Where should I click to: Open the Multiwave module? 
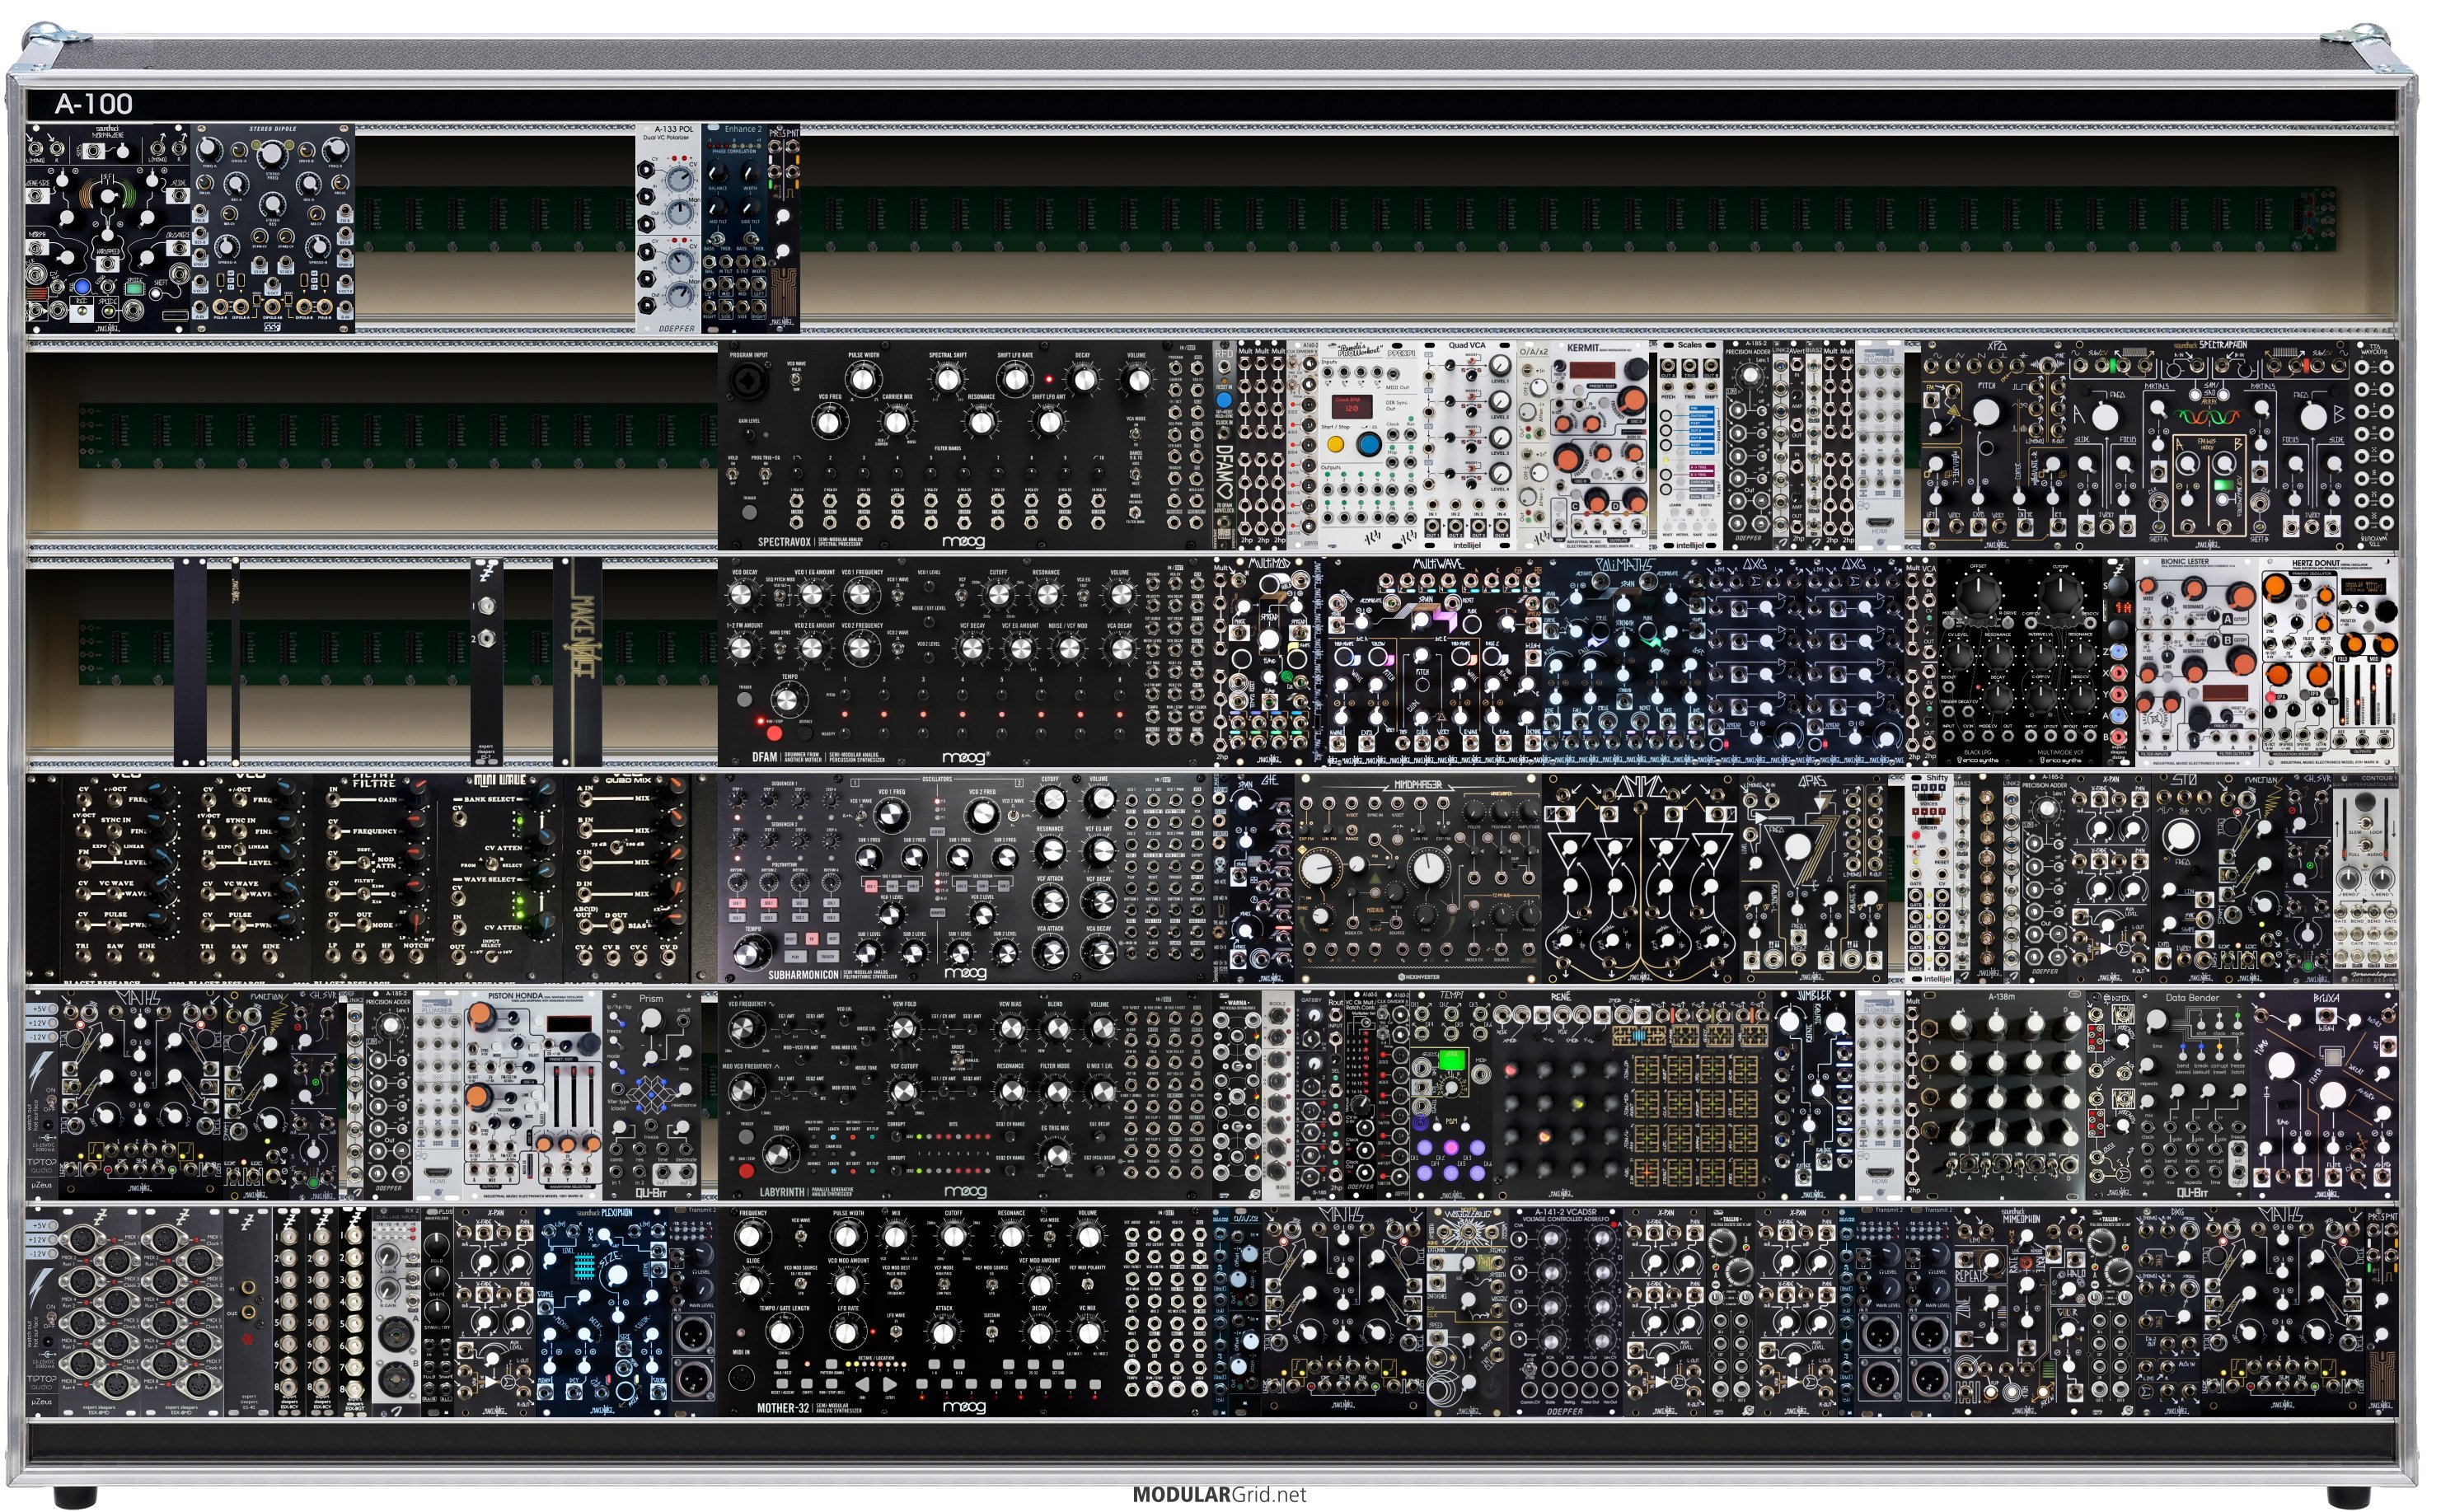(1434, 662)
